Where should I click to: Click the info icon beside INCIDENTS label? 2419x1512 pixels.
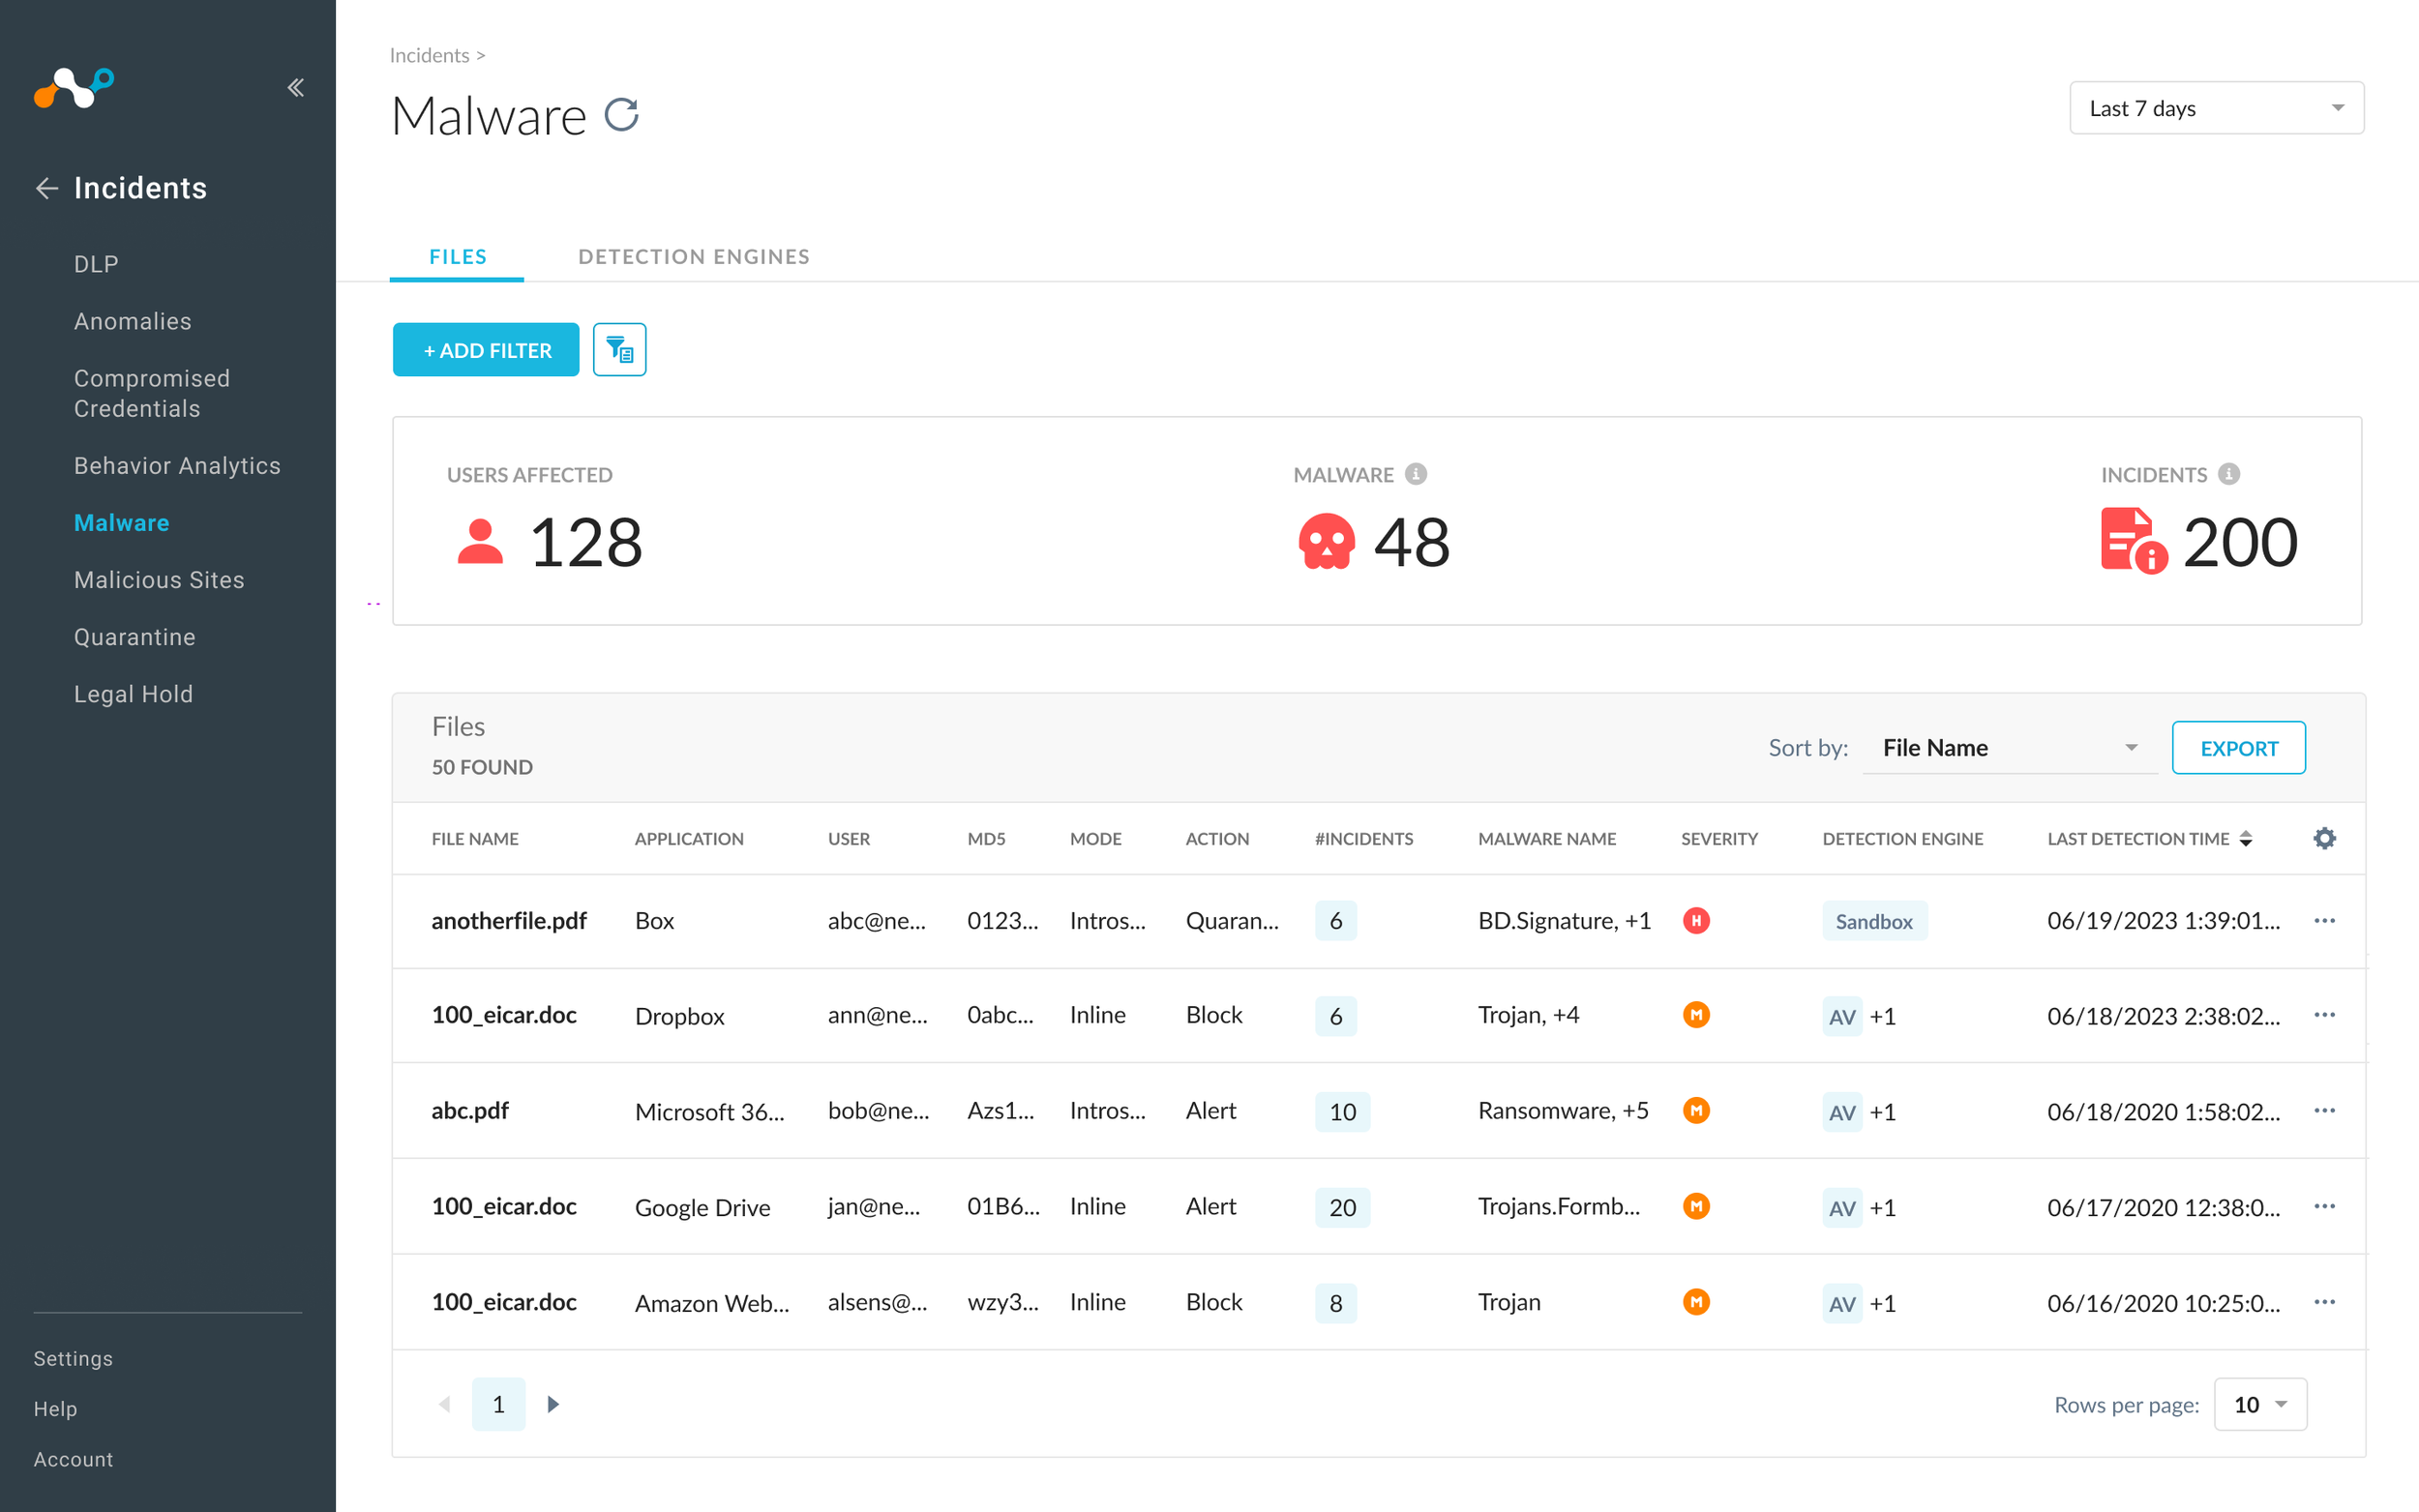coord(2228,474)
